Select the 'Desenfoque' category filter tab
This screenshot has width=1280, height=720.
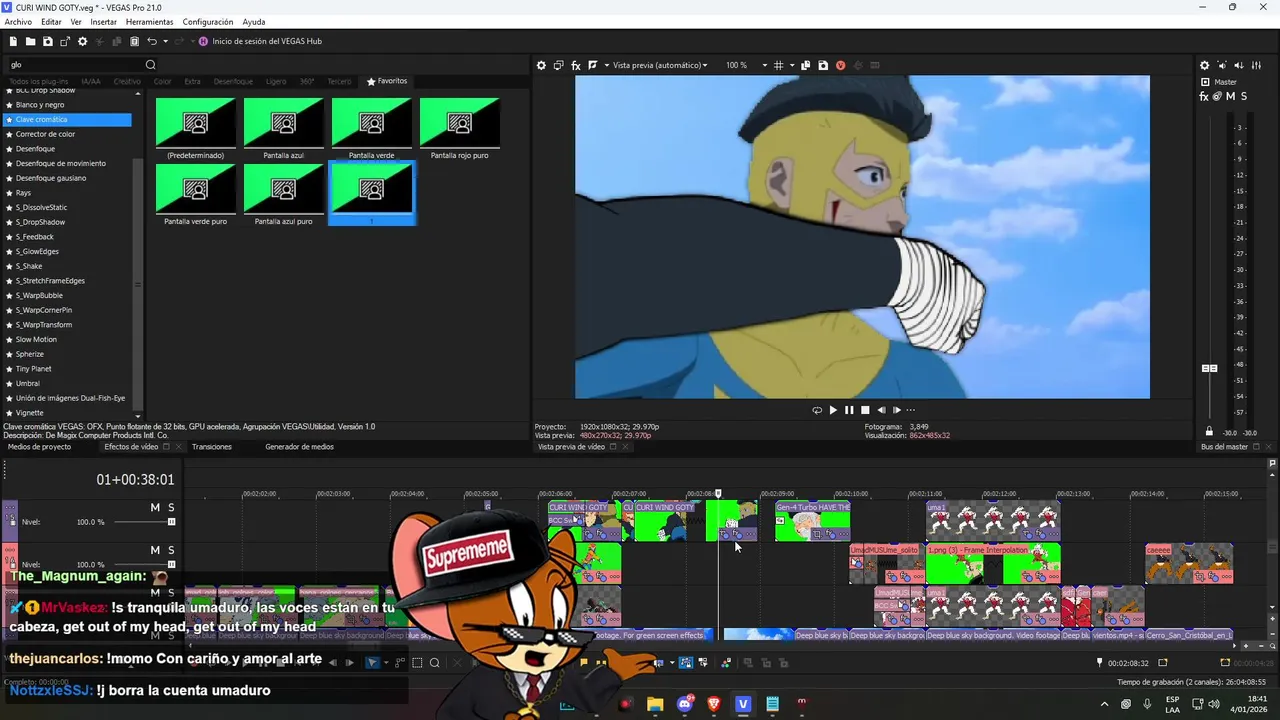tap(233, 81)
